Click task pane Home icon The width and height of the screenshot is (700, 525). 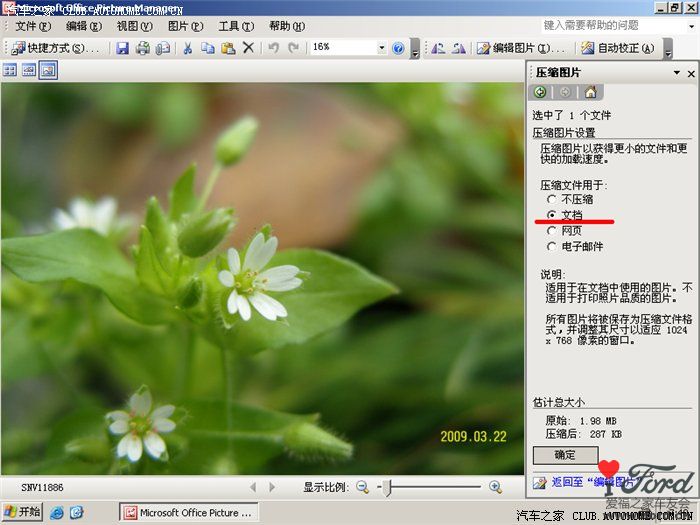pyautogui.click(x=591, y=92)
